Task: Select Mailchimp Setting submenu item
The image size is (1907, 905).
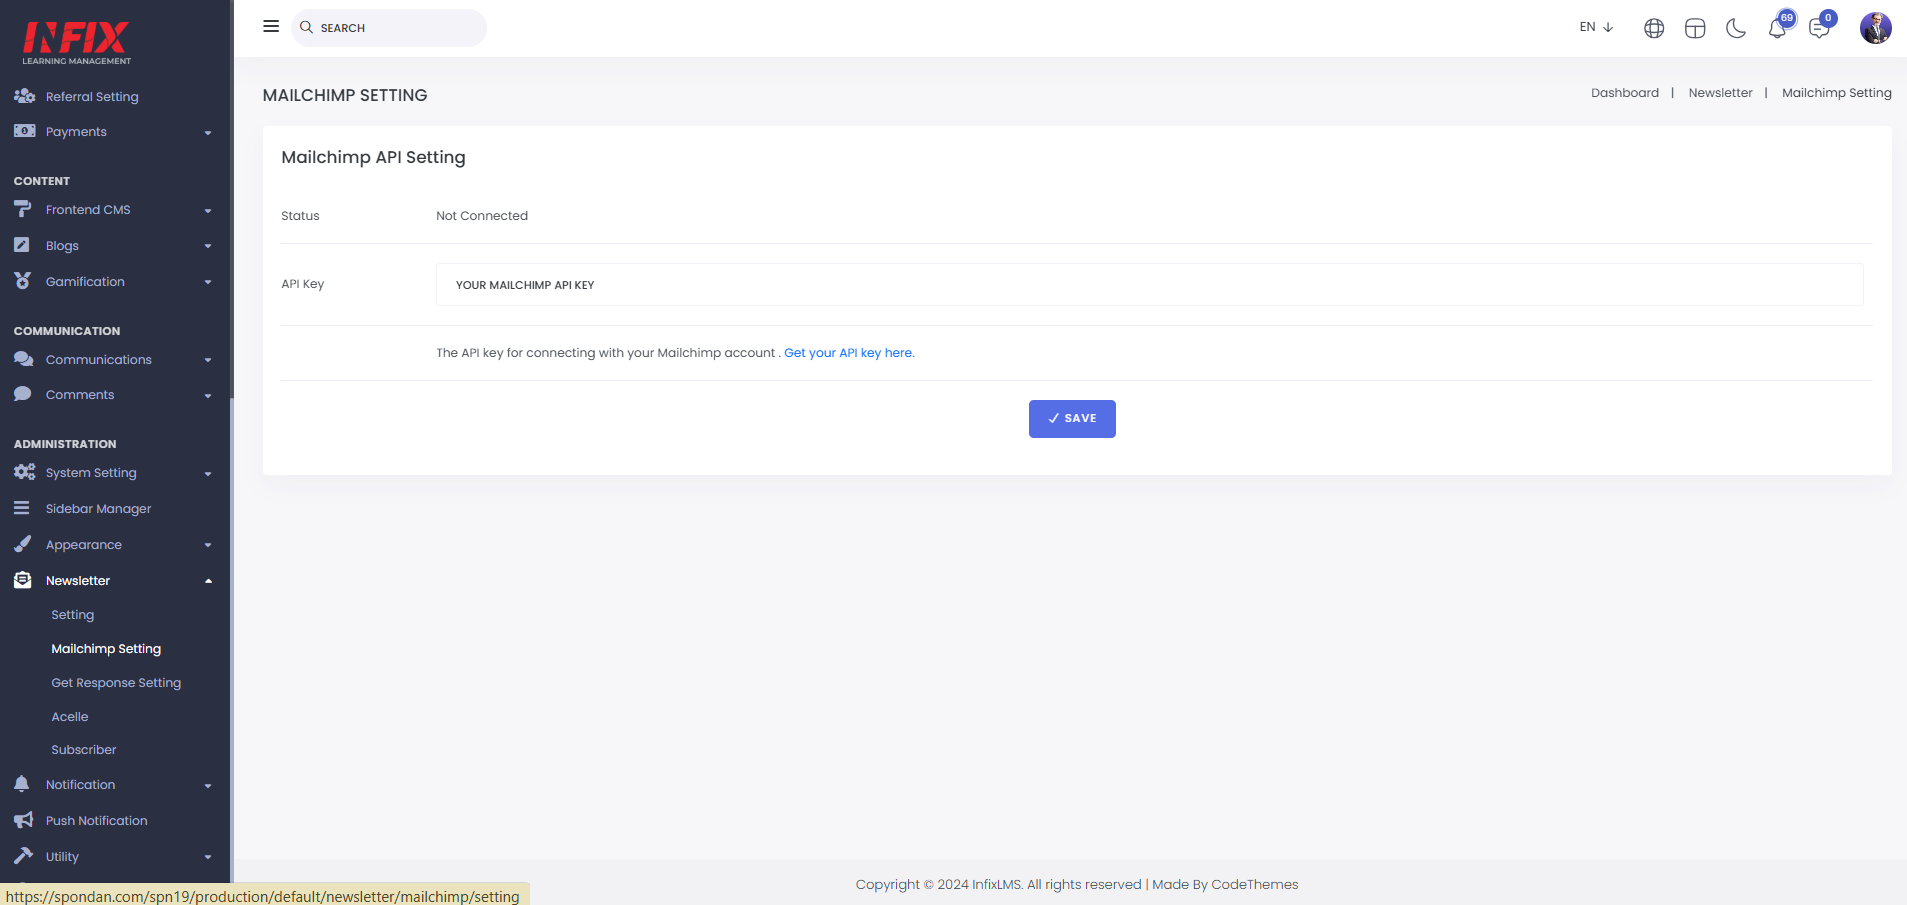Action: click(106, 648)
